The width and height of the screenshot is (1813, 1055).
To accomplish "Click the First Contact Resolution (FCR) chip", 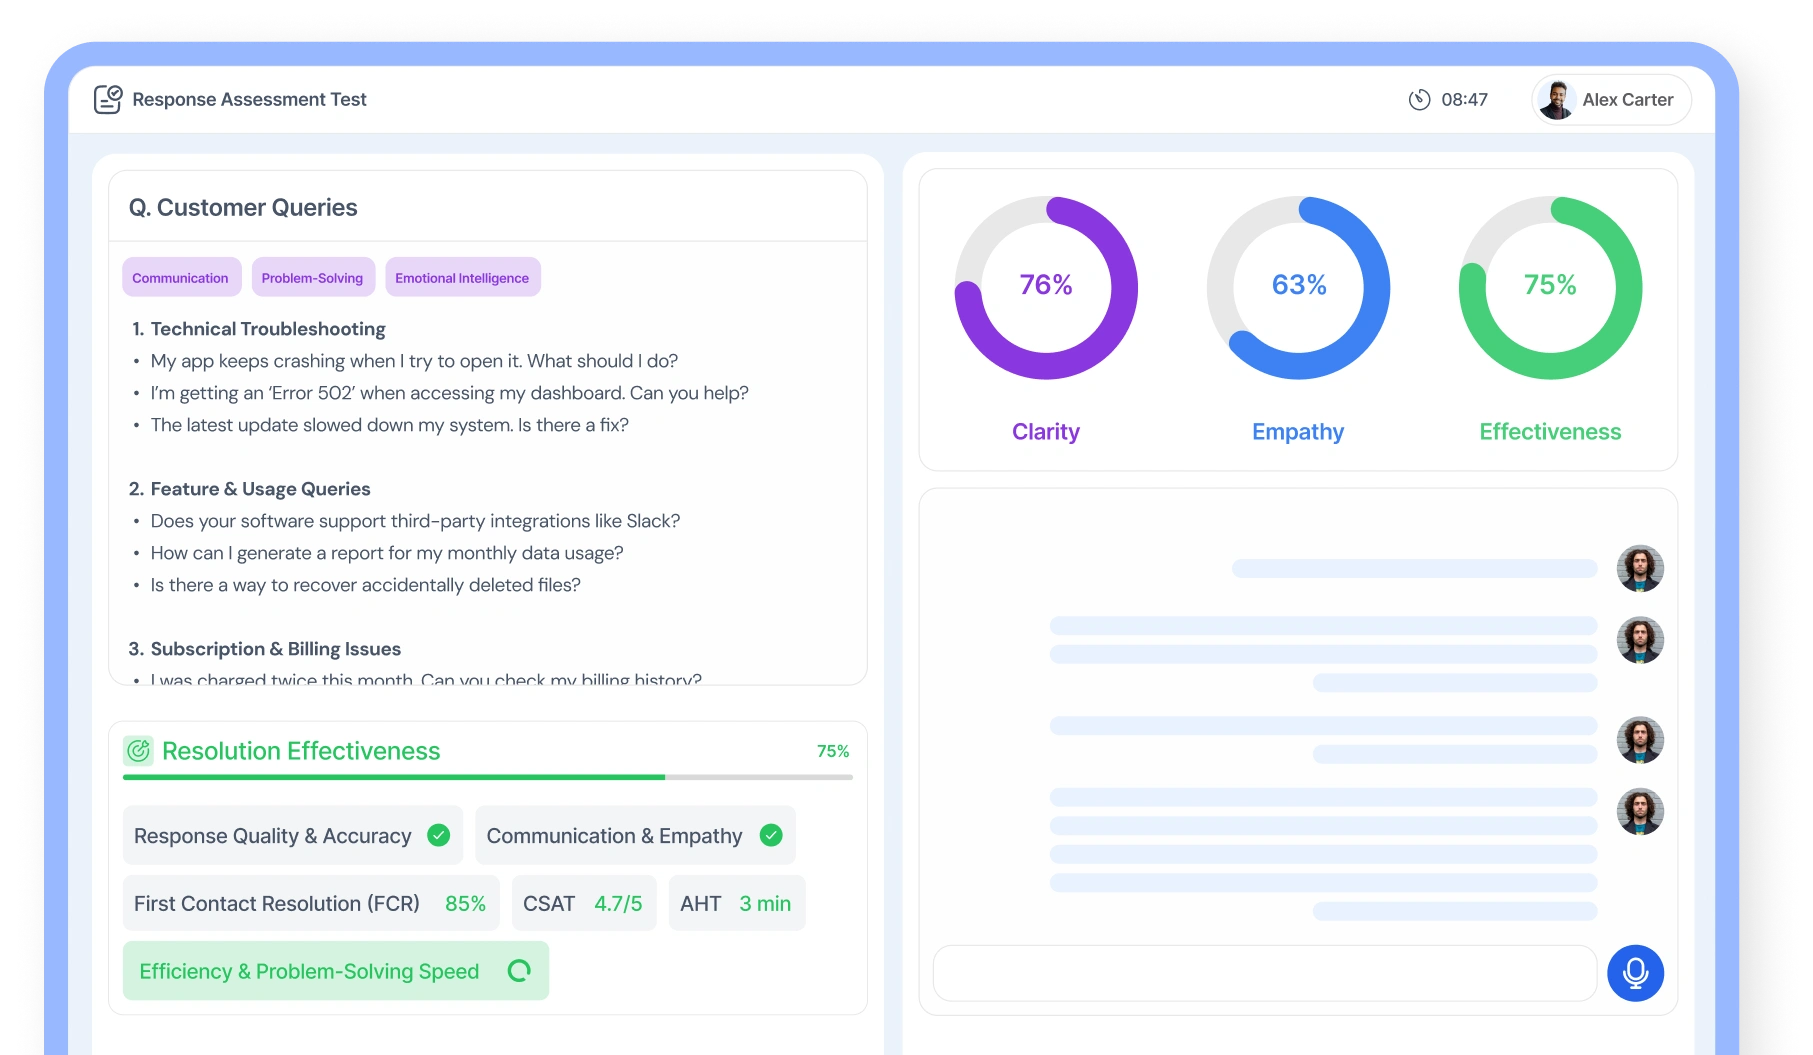I will 310,903.
